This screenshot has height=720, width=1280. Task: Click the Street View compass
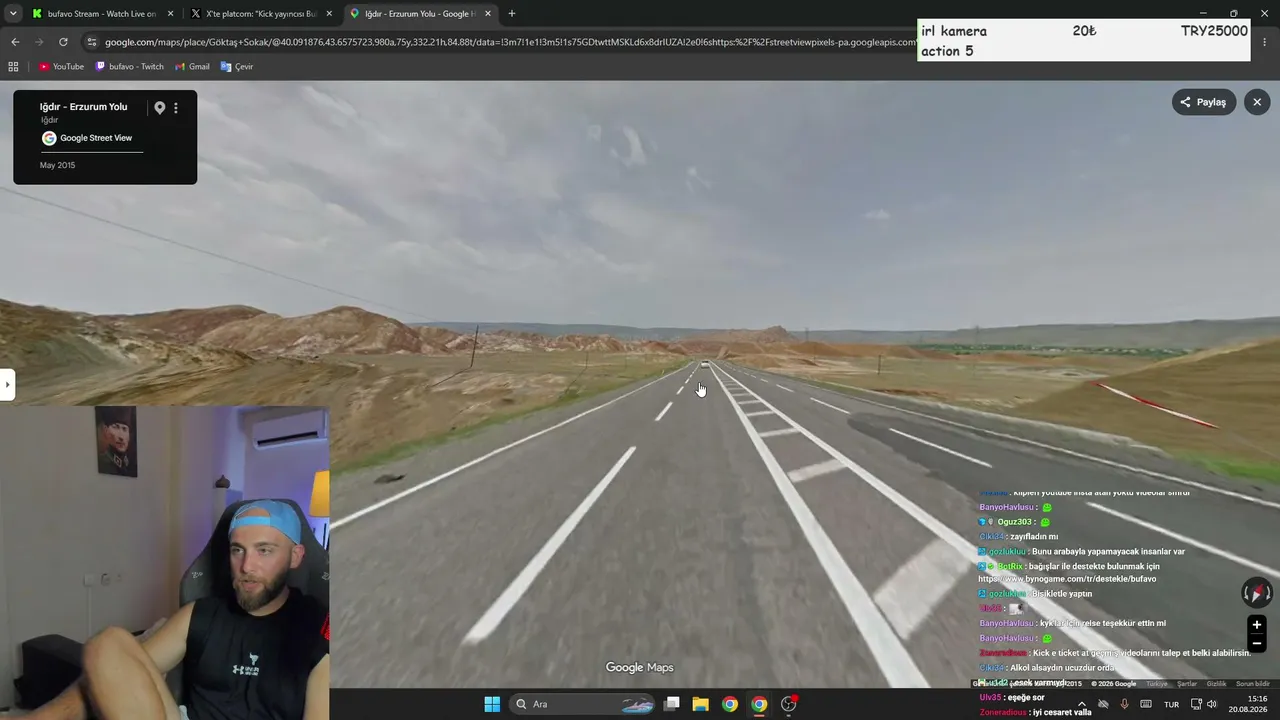pos(1257,592)
